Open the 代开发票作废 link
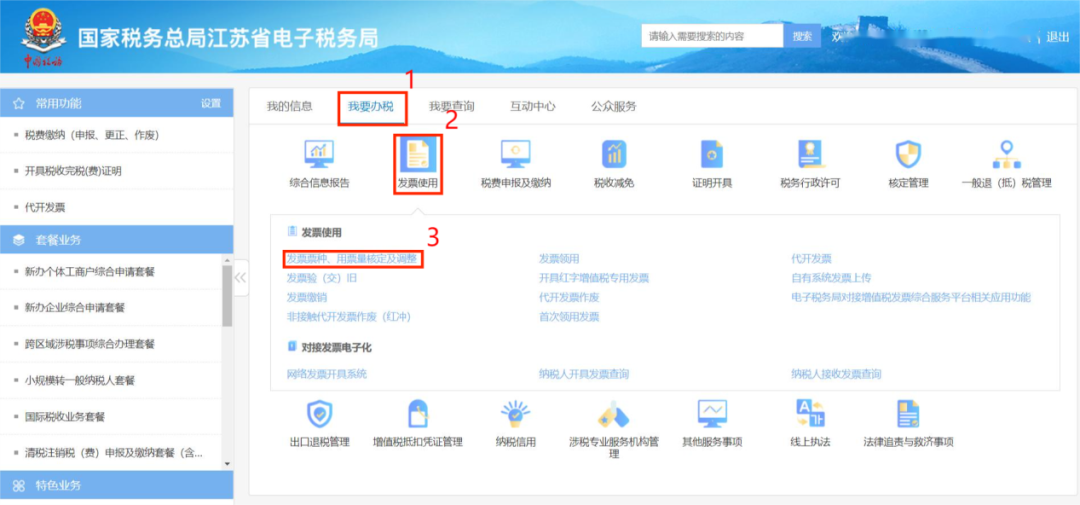1080x505 pixels. click(569, 298)
